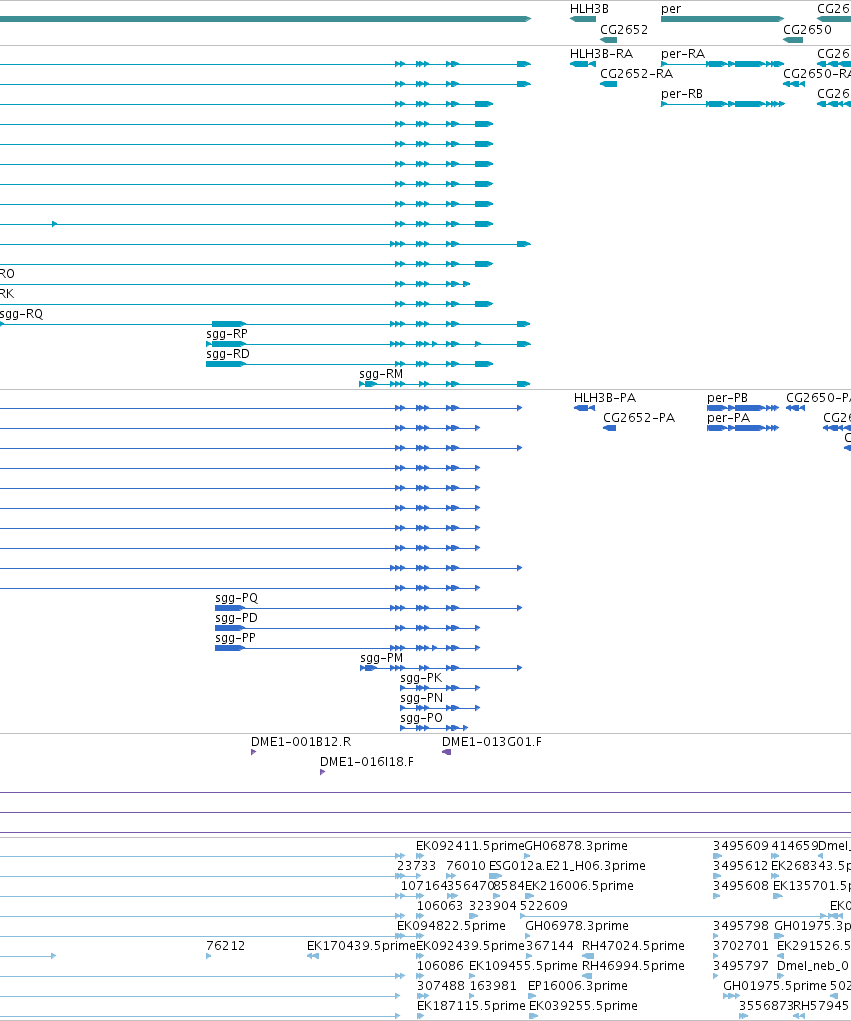Click the HLH3B-PA protein glyph
Image resolution: width=851 pixels, height=1021 pixels.
coord(584,408)
